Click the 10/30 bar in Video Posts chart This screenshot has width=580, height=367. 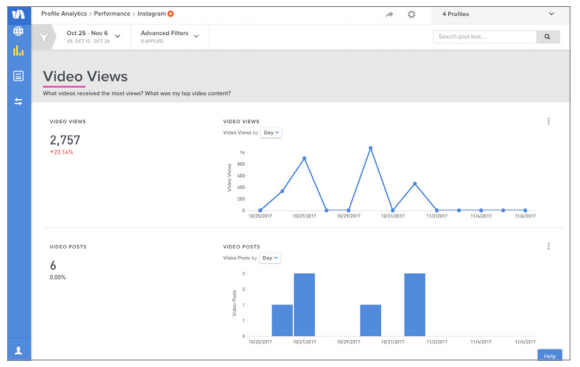(x=371, y=320)
